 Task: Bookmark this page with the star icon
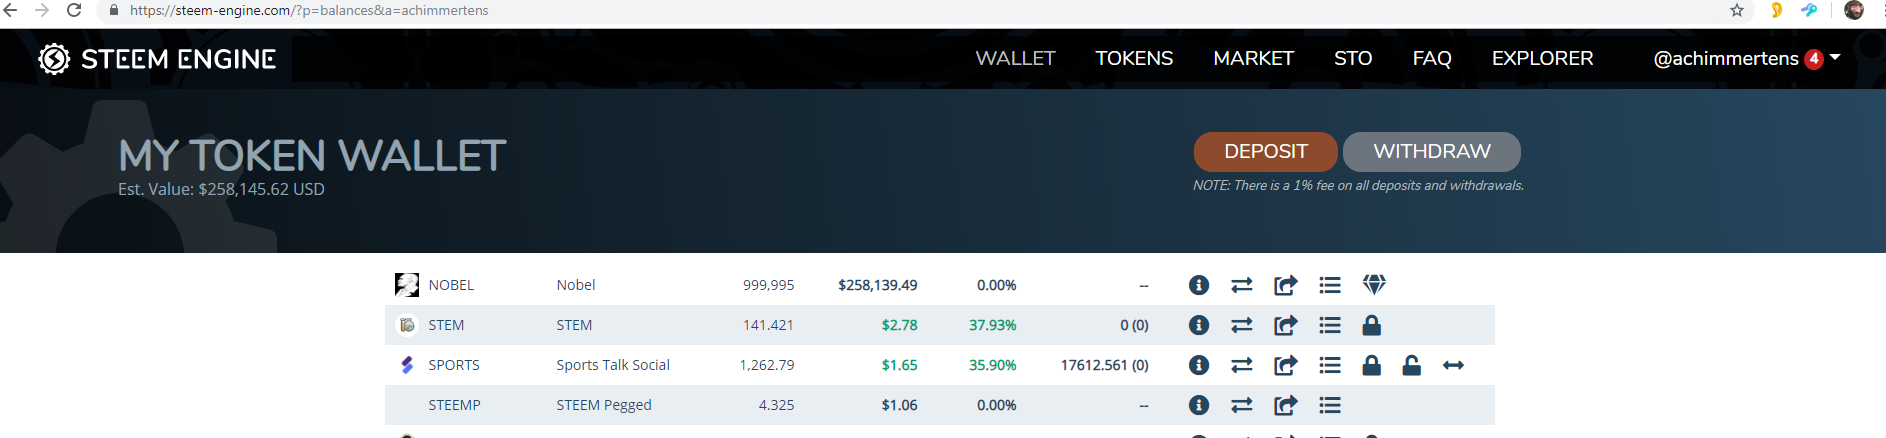point(1736,10)
